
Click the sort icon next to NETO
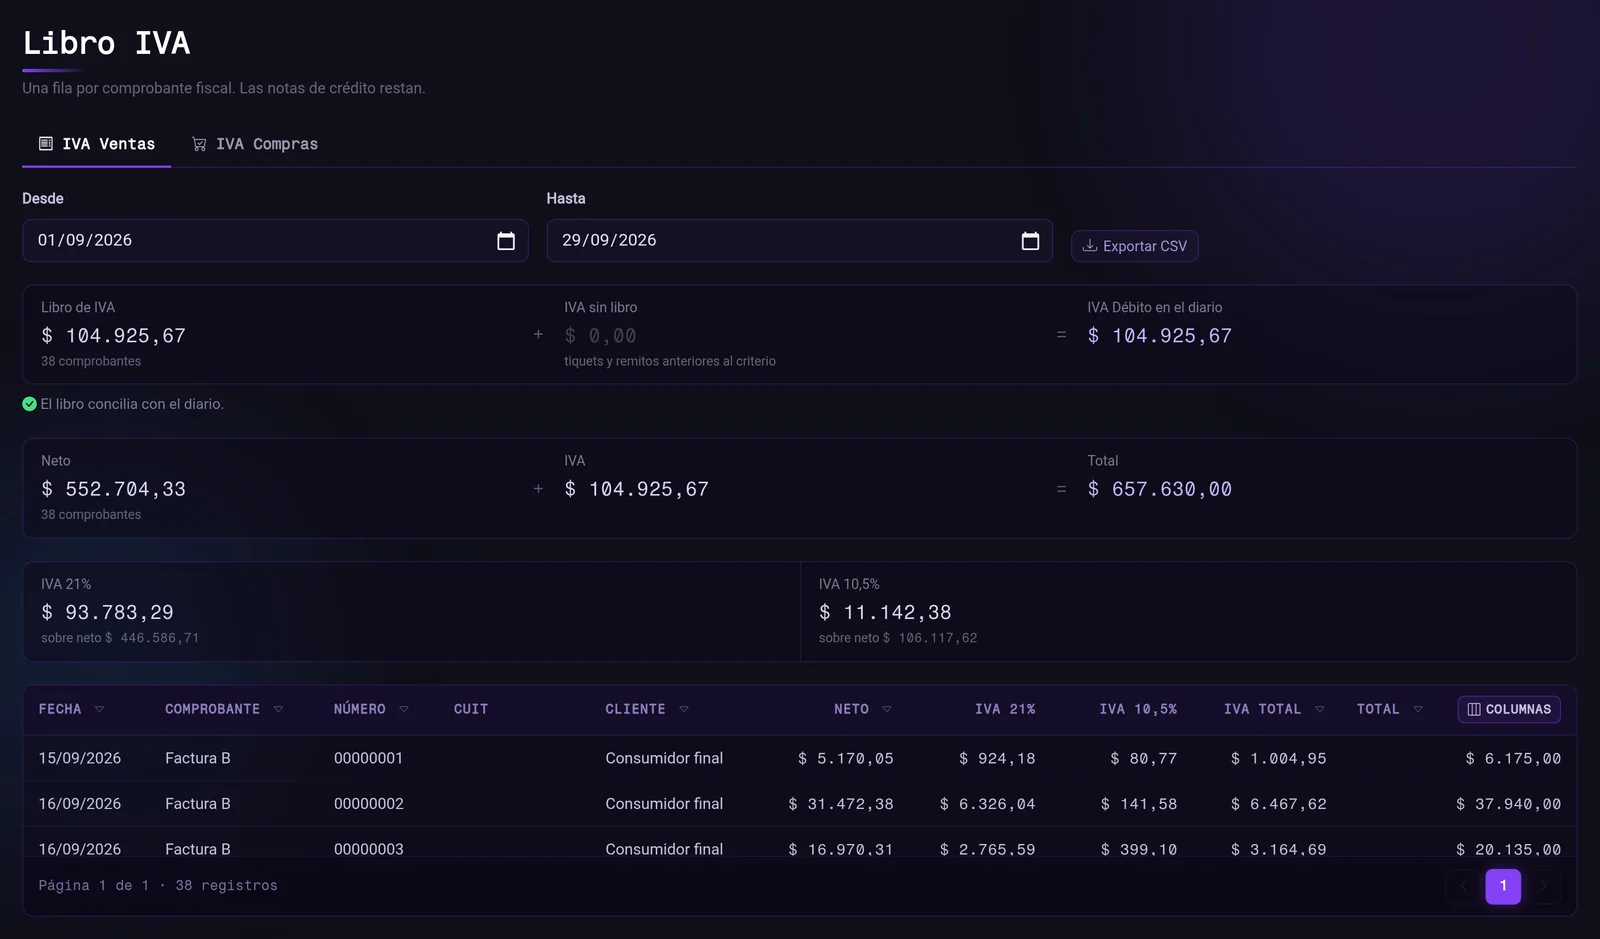coord(887,709)
